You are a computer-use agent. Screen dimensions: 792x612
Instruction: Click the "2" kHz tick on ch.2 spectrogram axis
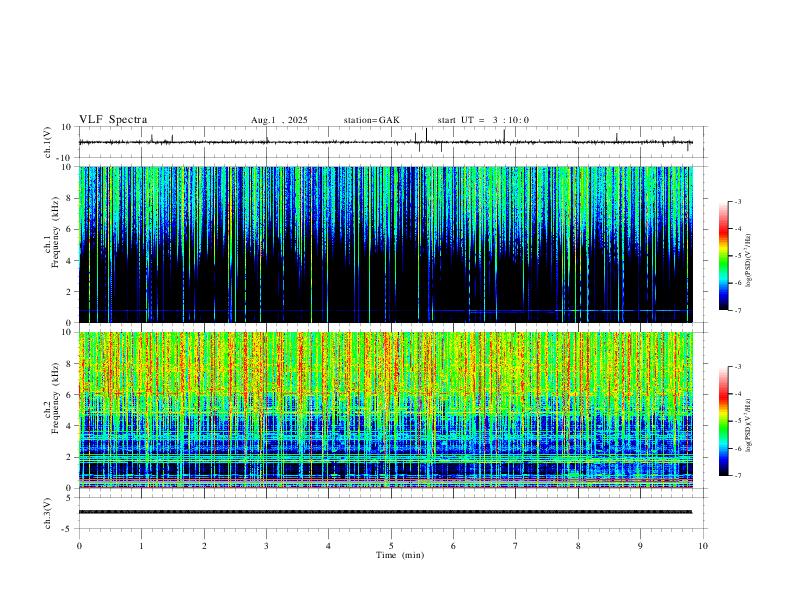pos(70,457)
